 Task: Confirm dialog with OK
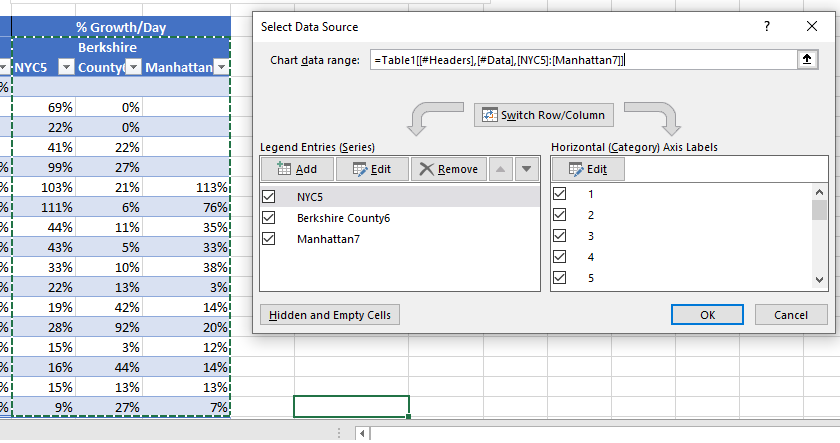coord(707,315)
